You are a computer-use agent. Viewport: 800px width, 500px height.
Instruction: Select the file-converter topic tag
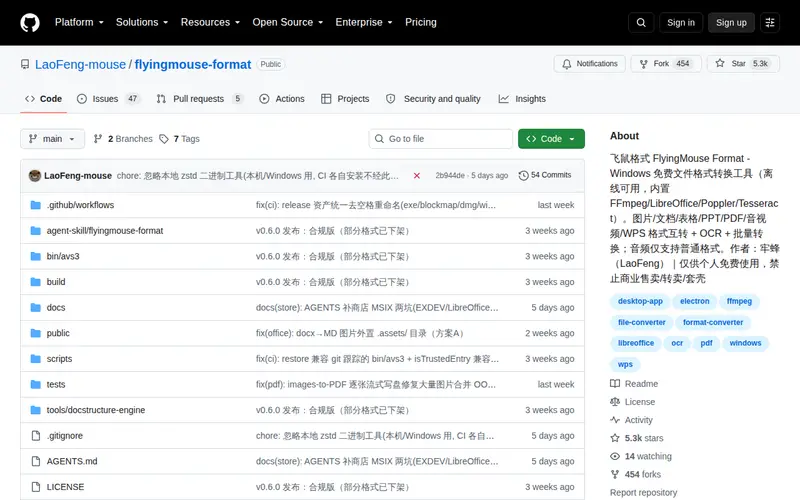642,322
